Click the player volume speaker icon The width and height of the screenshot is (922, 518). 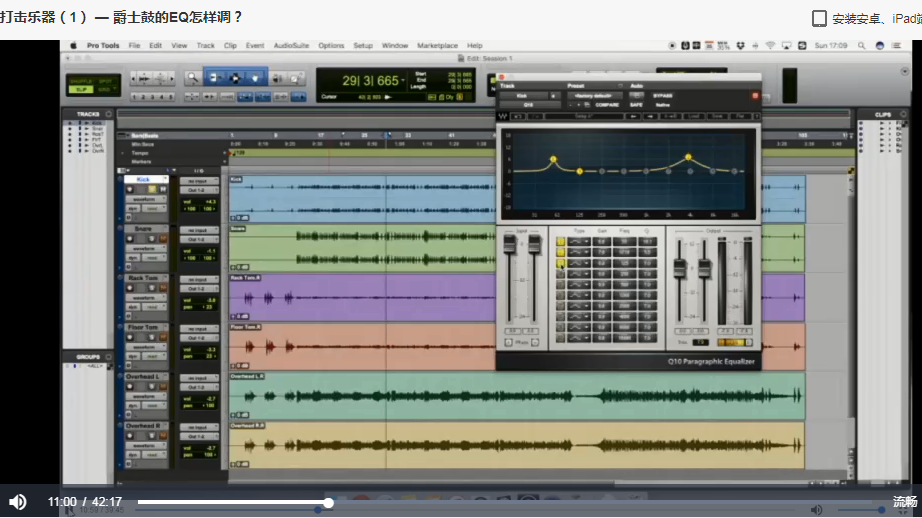click(x=18, y=502)
